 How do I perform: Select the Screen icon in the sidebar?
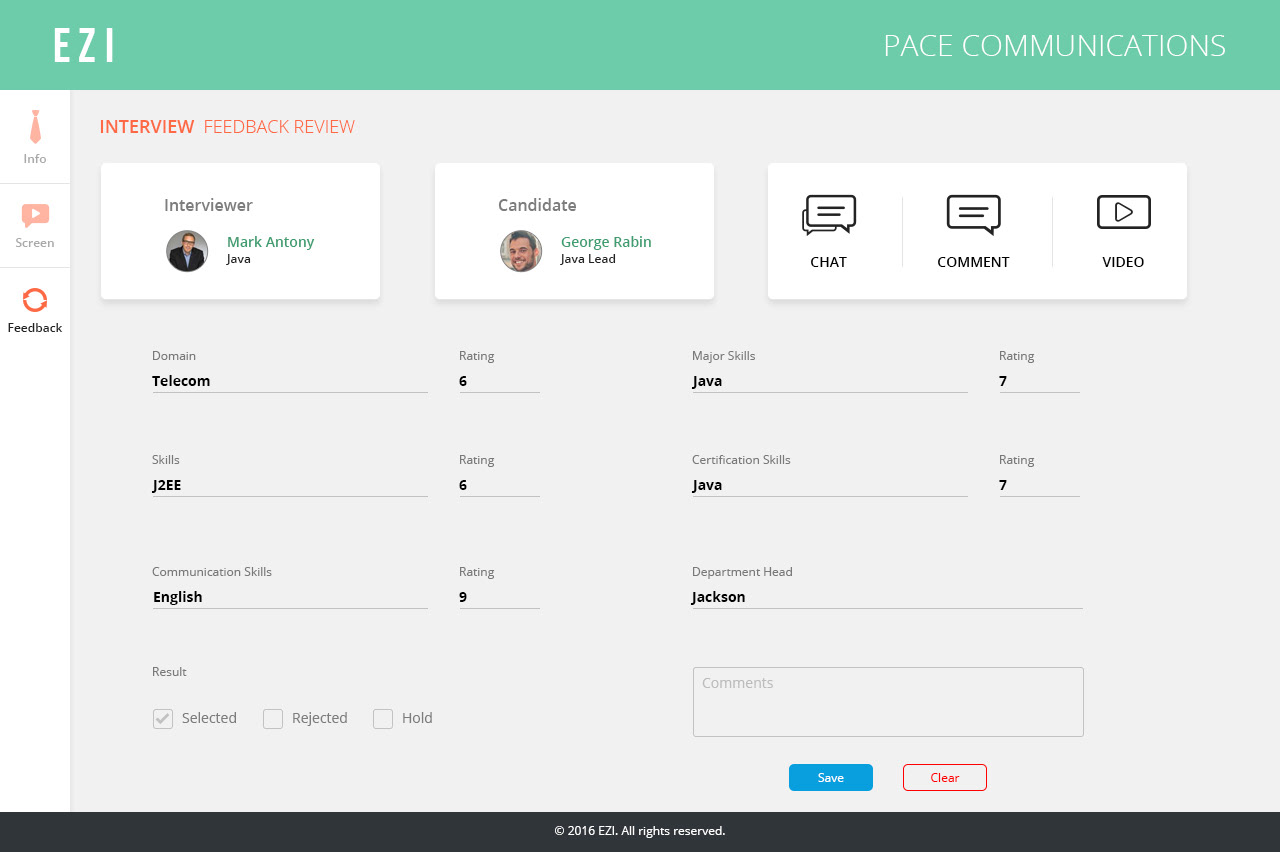(x=35, y=222)
